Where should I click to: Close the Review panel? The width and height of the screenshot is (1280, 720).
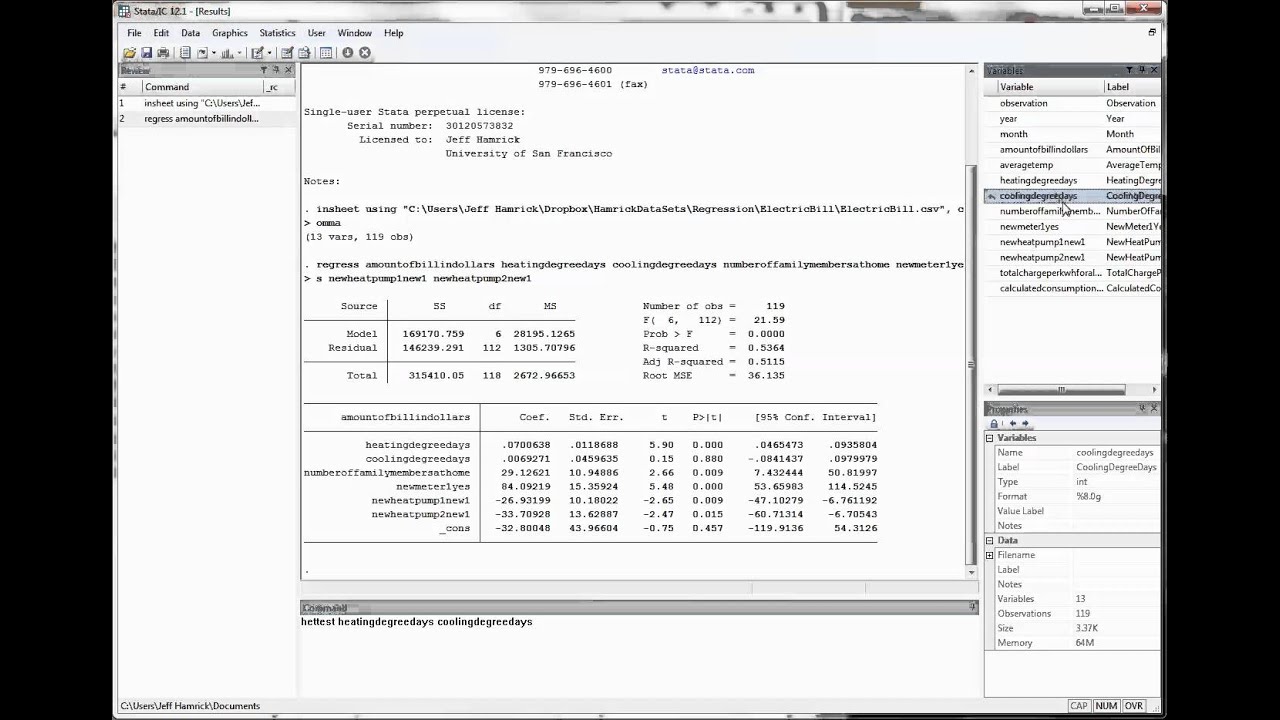point(289,70)
